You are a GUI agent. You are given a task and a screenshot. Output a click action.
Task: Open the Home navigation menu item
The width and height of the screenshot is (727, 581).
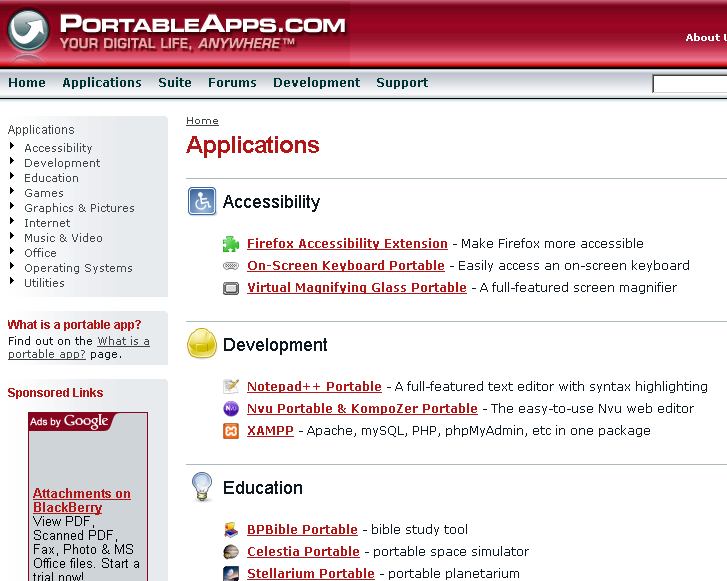27,83
